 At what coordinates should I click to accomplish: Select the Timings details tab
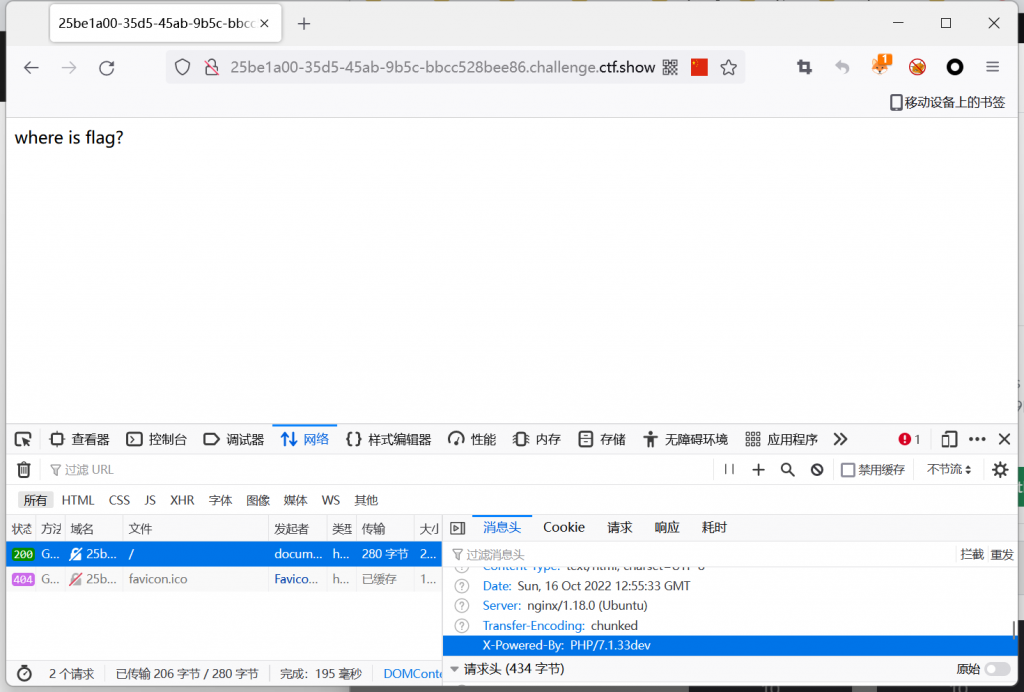(x=714, y=527)
